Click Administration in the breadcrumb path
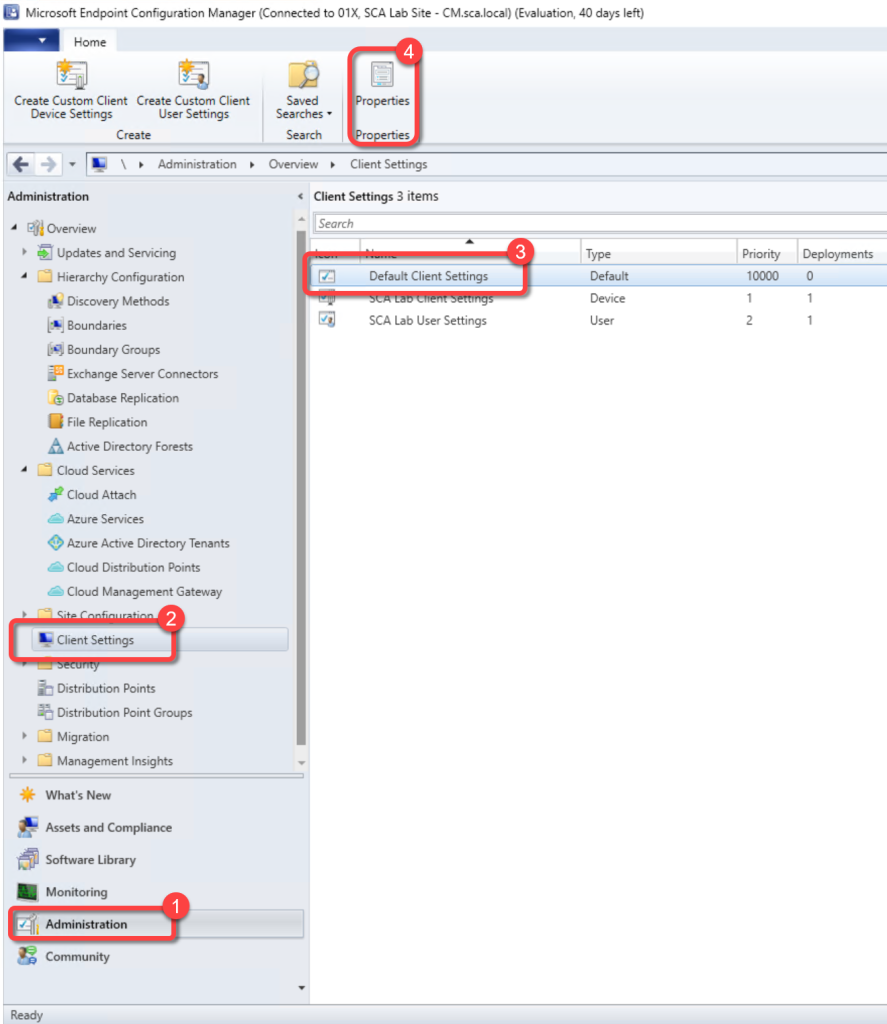The height and width of the screenshot is (1024, 887). point(197,164)
